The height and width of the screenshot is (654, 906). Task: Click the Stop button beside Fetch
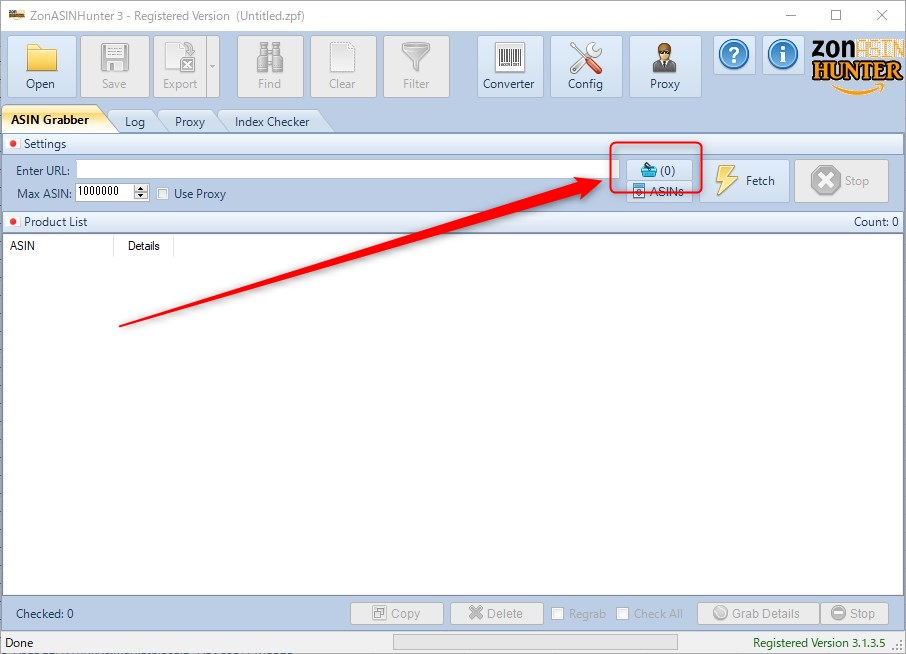point(841,181)
